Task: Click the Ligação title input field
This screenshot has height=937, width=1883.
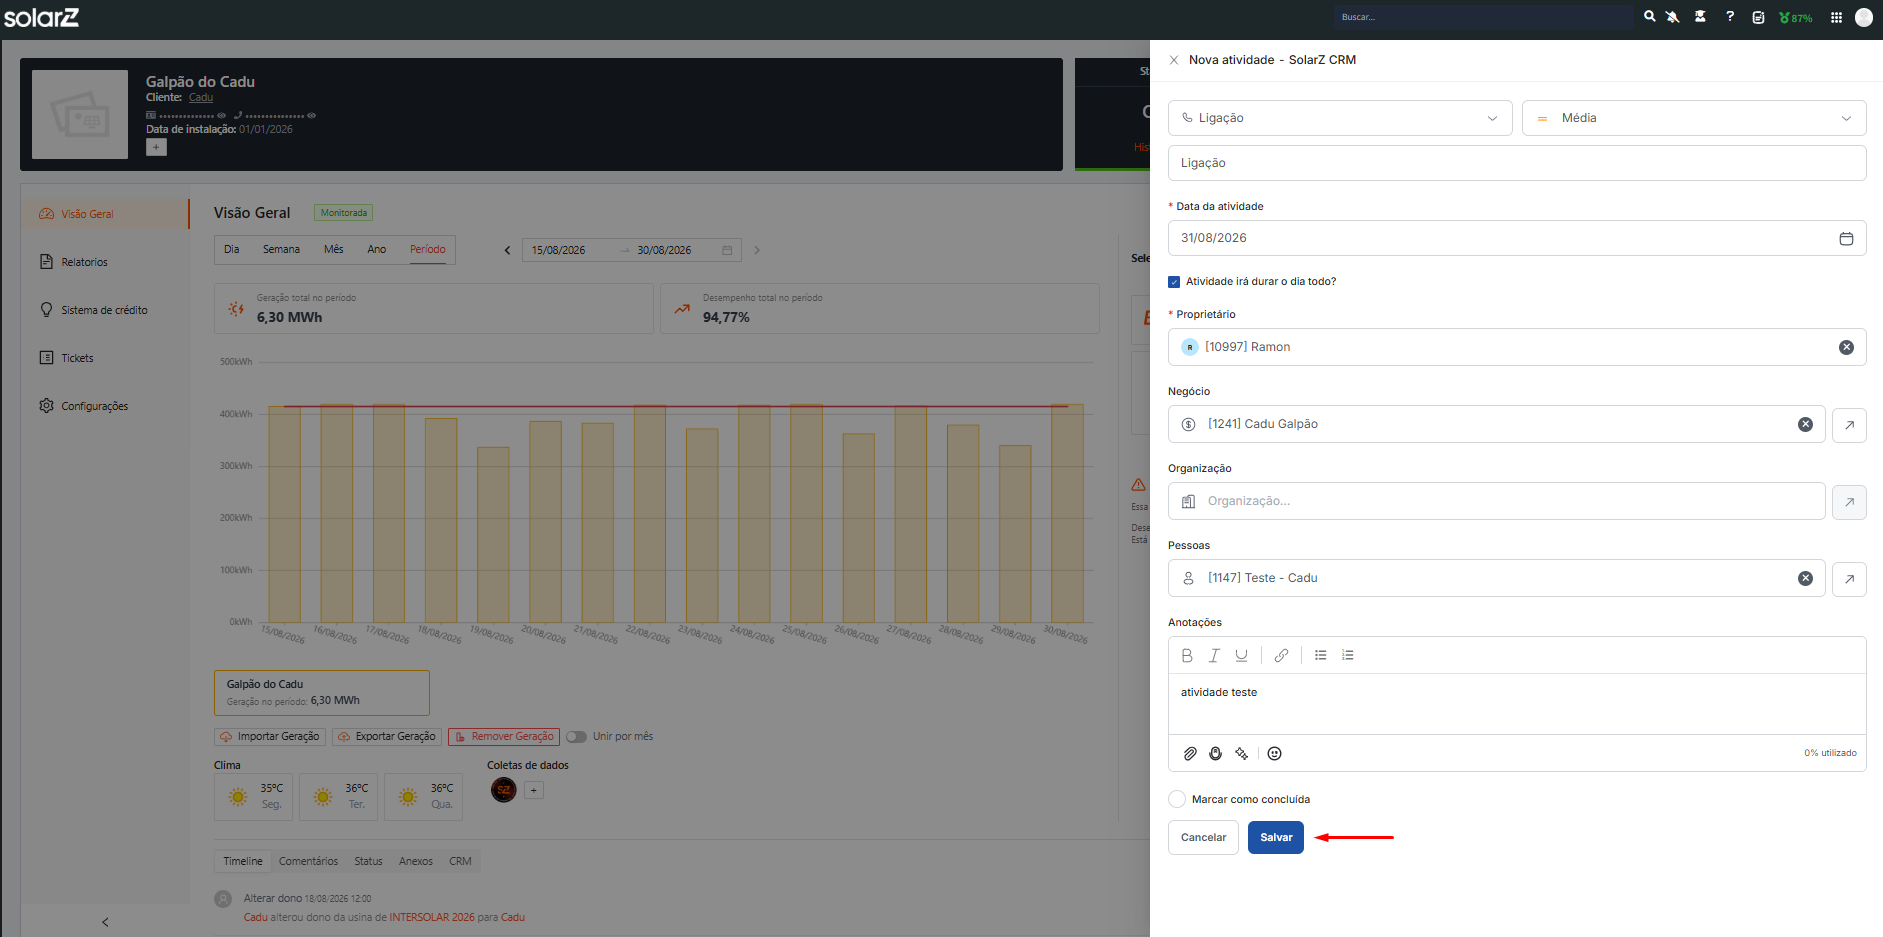Action: point(1517,163)
